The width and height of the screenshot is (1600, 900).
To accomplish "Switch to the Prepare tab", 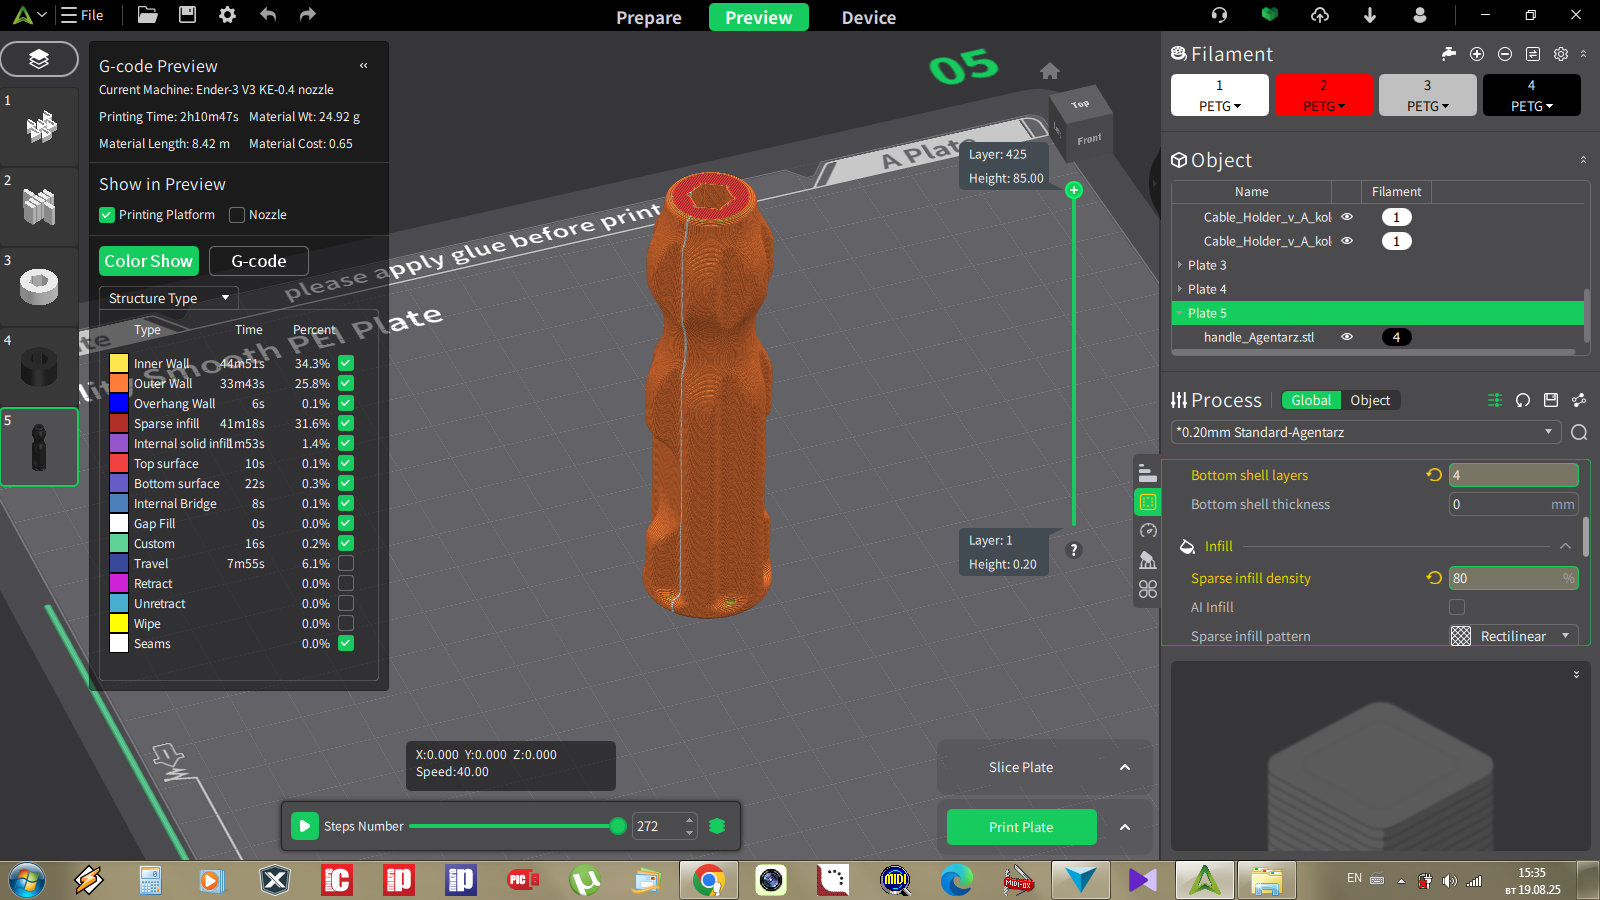I will (x=649, y=17).
